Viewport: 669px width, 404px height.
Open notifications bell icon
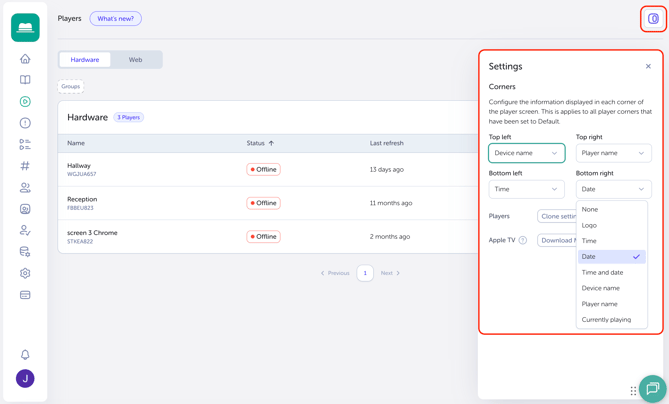point(25,355)
